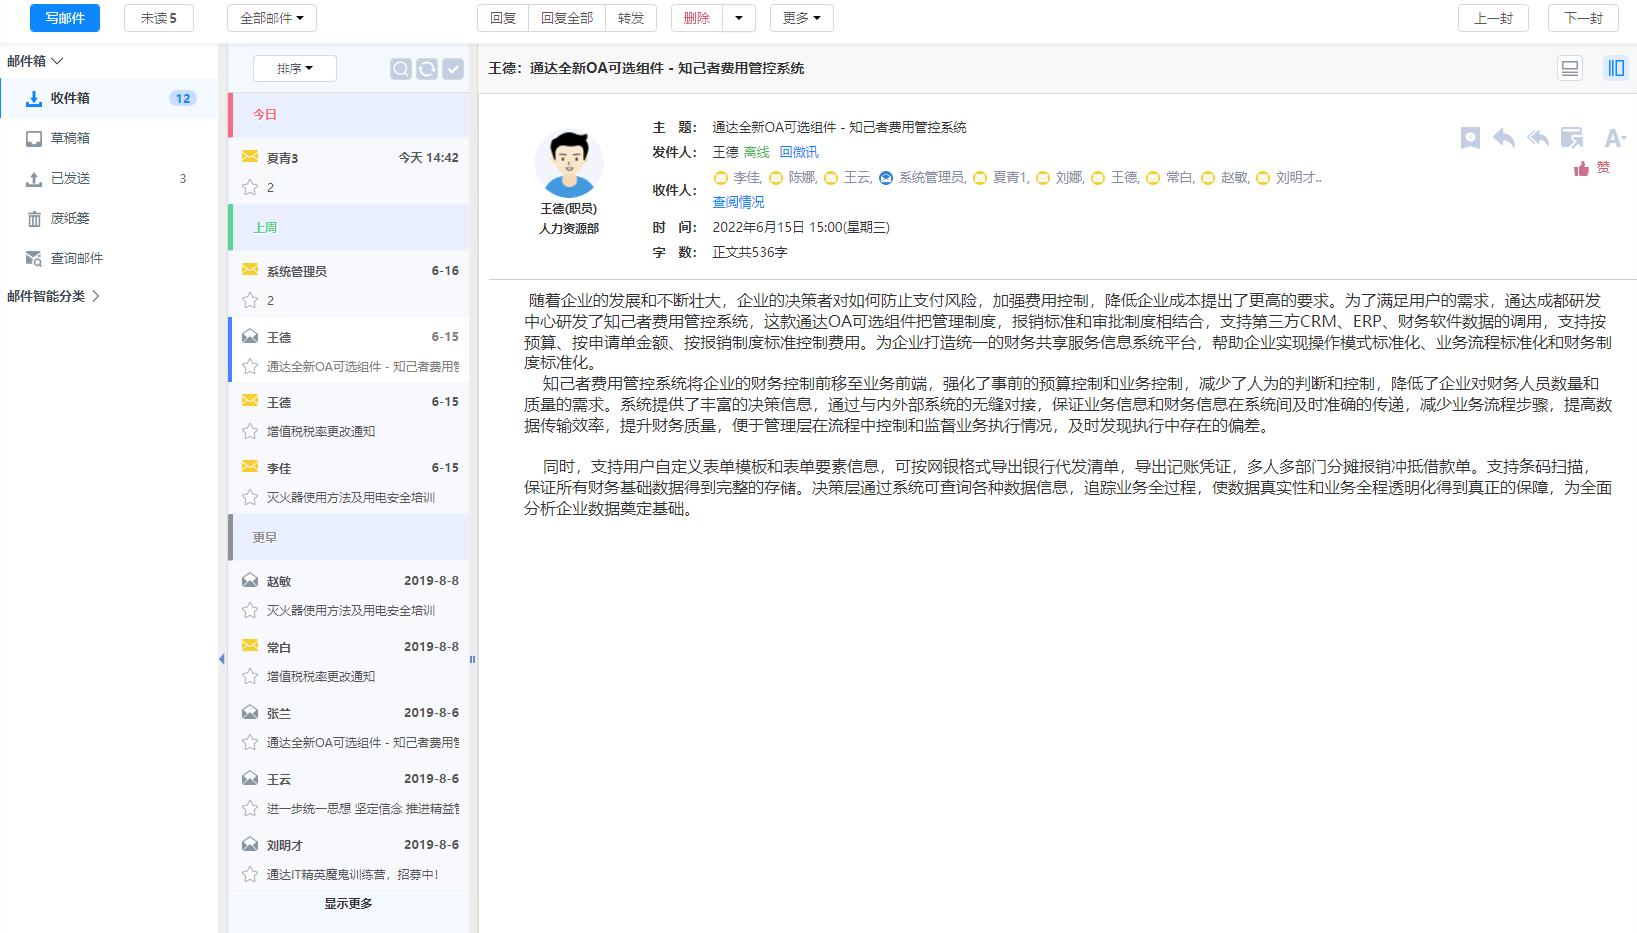The image size is (1637, 933).
Task: Toggle the select-all checkmark in mail list
Action: [453, 69]
